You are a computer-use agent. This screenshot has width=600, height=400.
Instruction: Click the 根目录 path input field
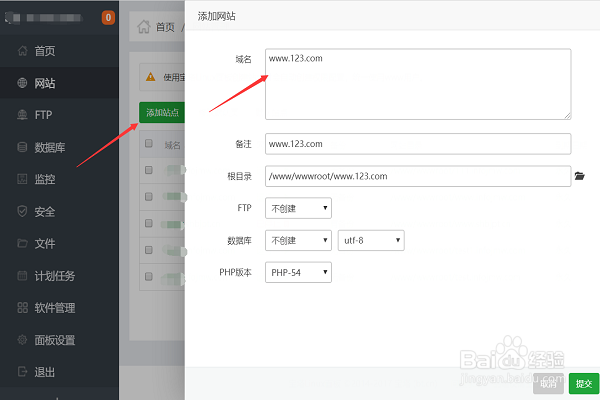(418, 176)
